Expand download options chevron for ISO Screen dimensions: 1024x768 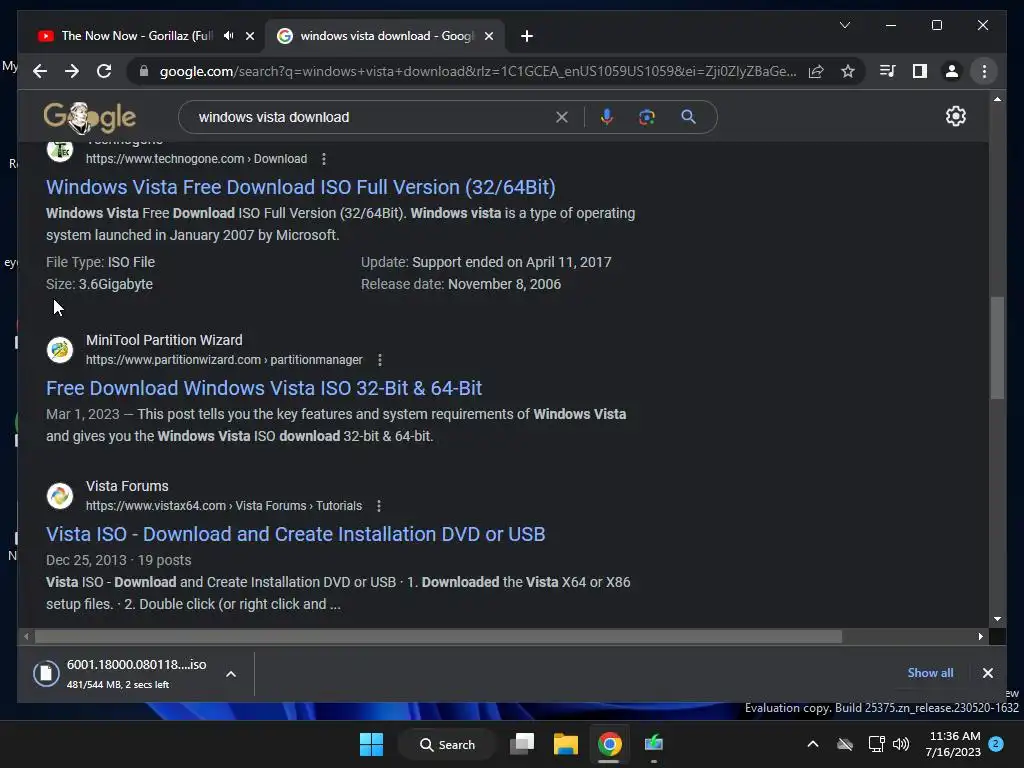pyautogui.click(x=231, y=674)
